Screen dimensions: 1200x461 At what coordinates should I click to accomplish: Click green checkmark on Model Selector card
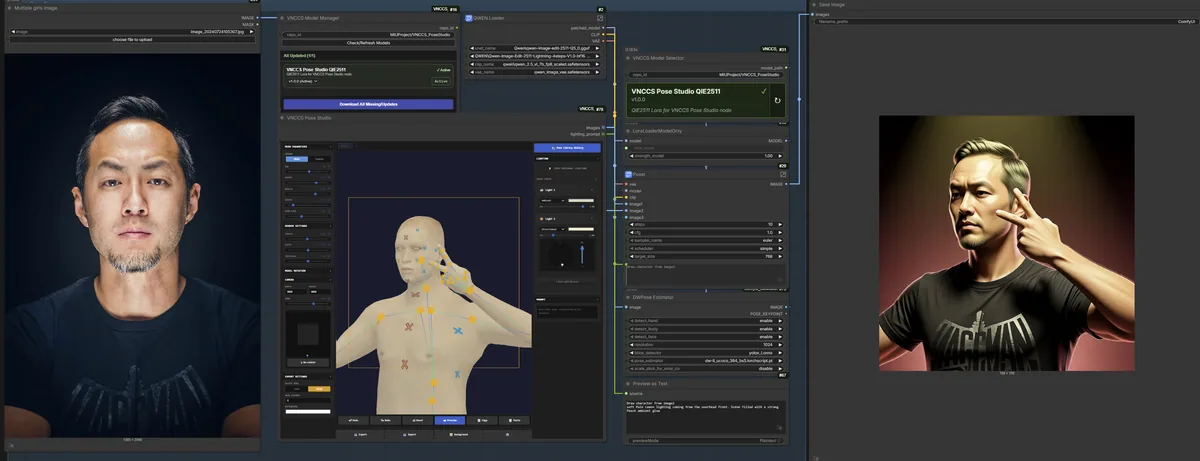[764, 91]
